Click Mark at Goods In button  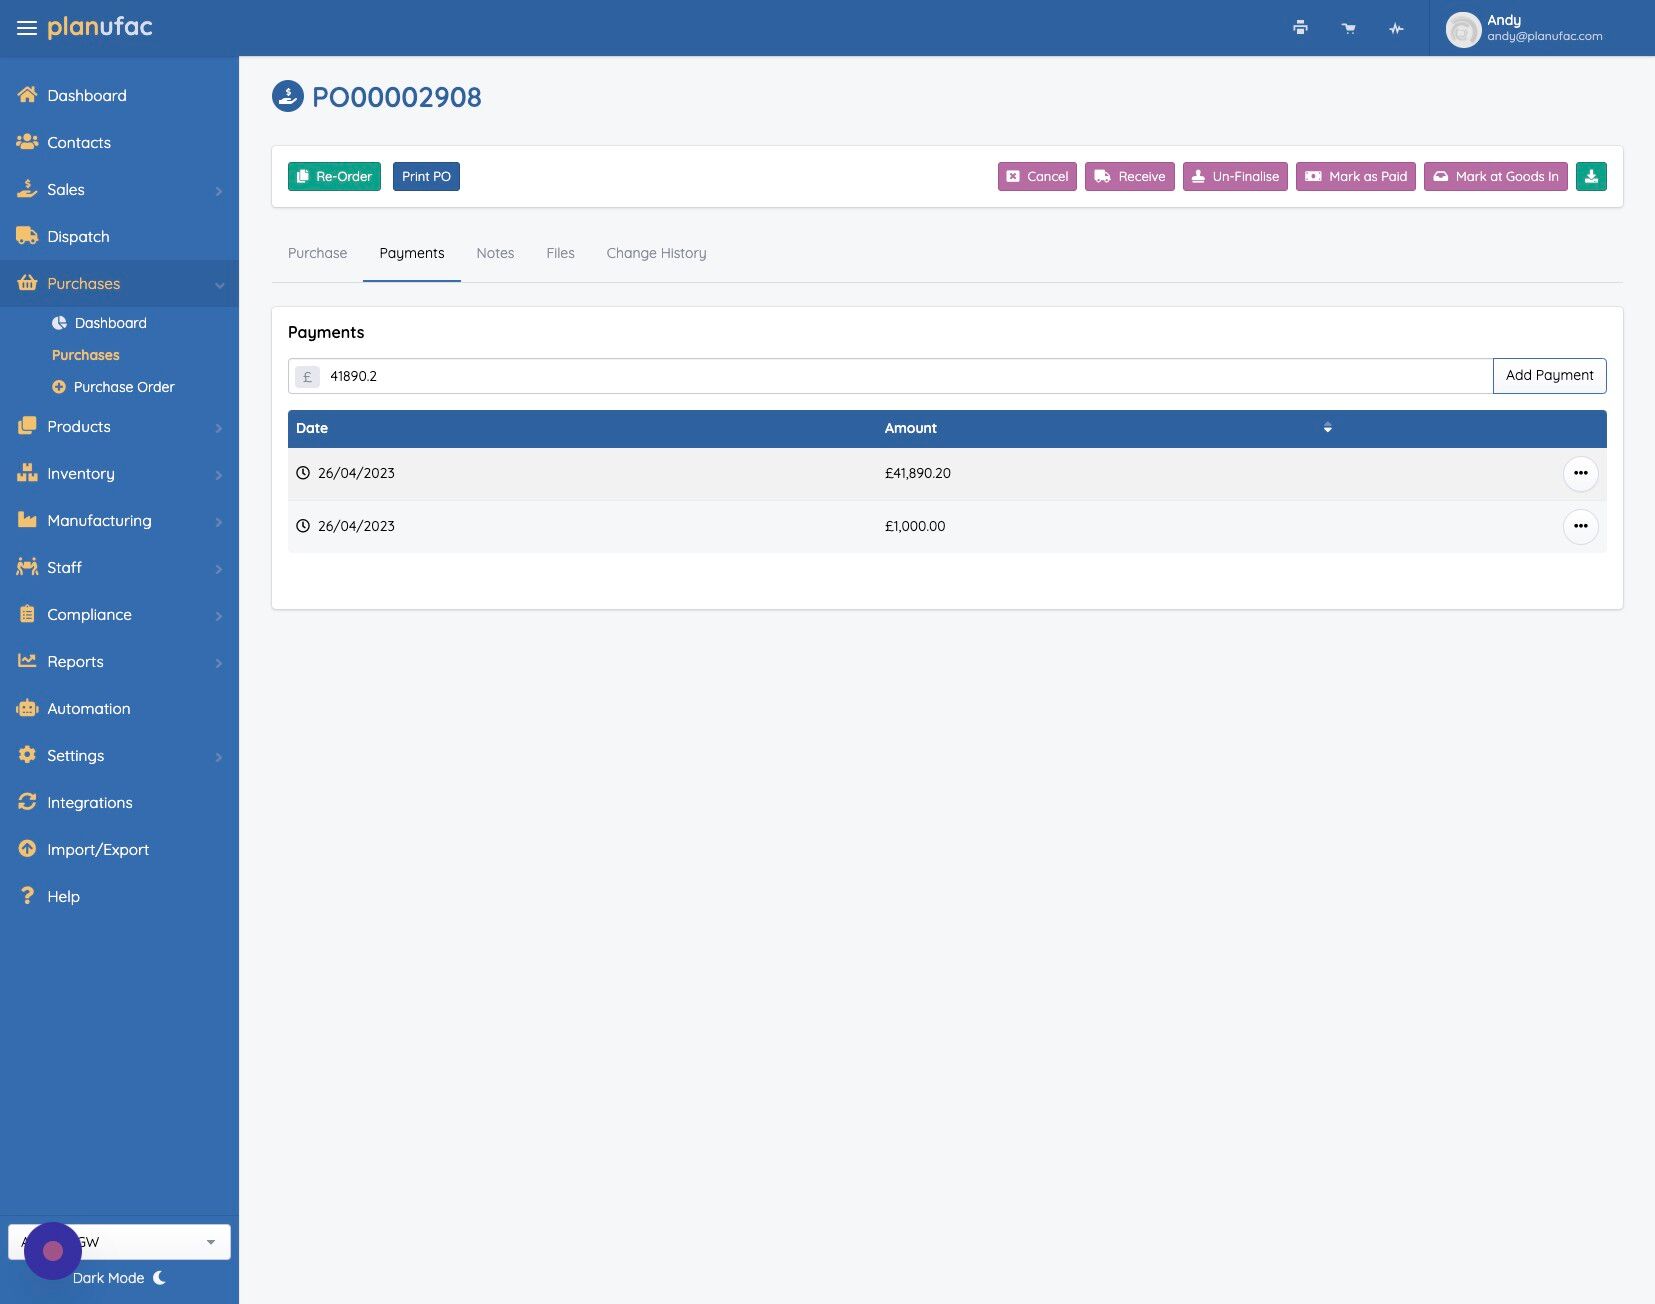pos(1496,176)
